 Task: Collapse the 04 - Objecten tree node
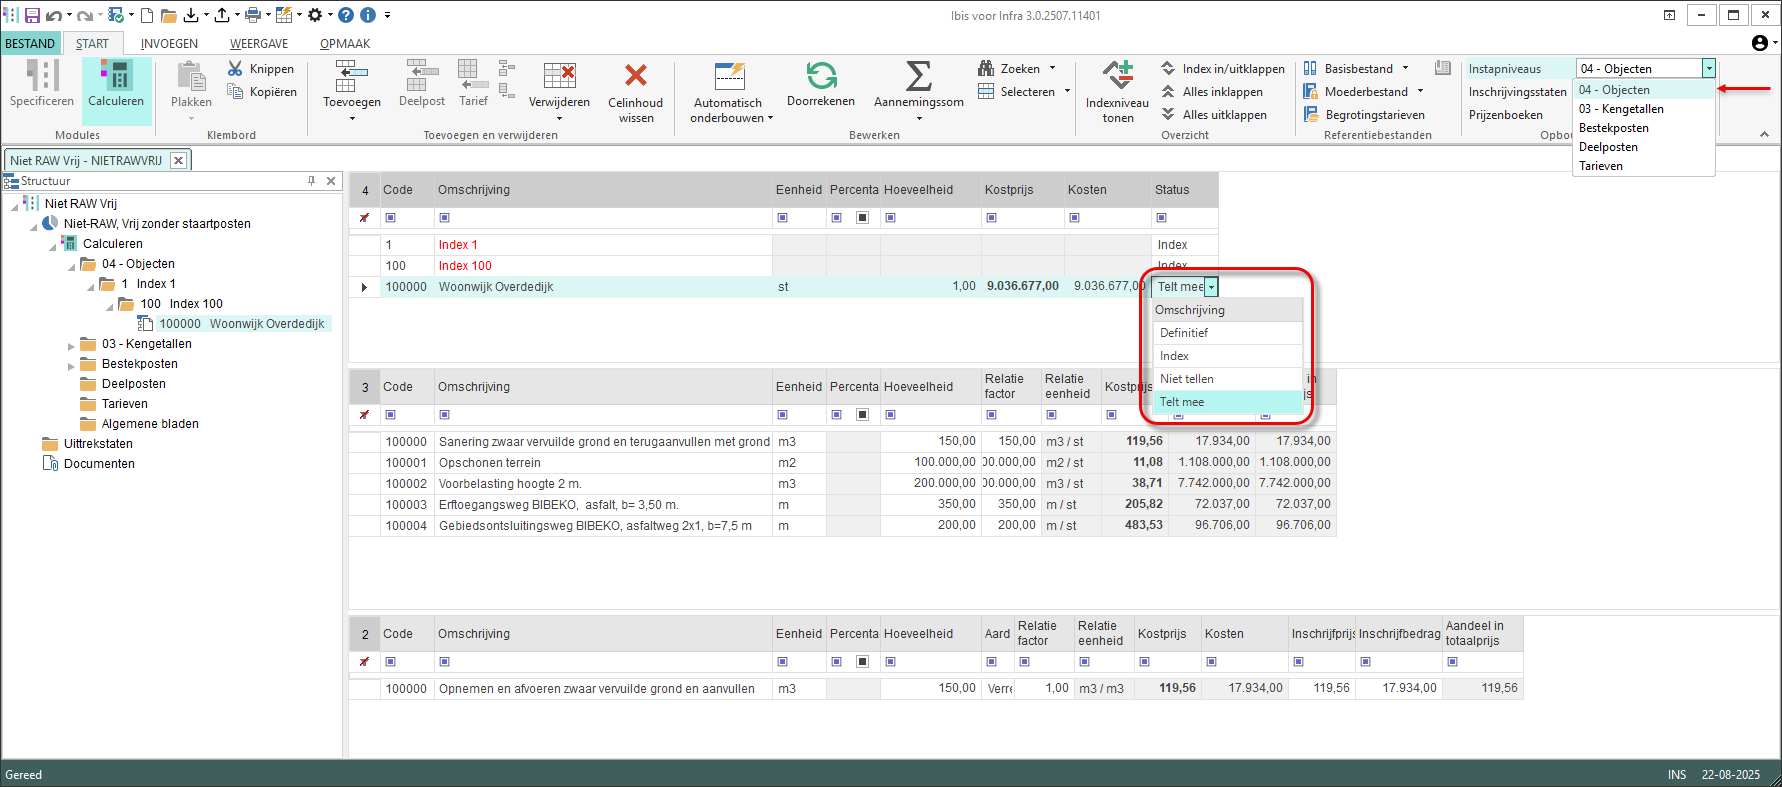(x=72, y=266)
